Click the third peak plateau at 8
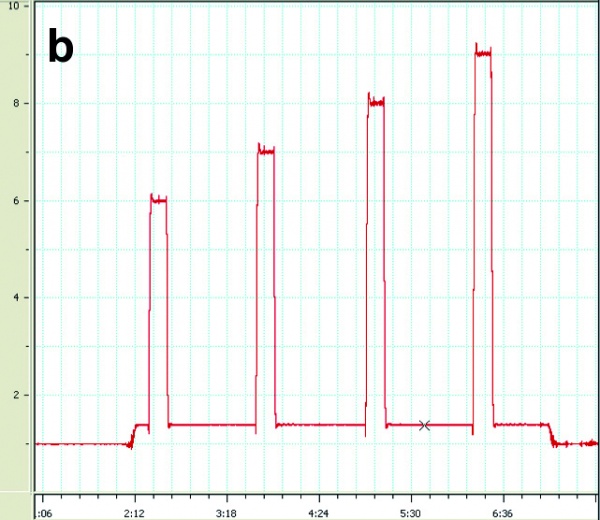Image resolution: width=600 pixels, height=520 pixels. pyautogui.click(x=375, y=101)
